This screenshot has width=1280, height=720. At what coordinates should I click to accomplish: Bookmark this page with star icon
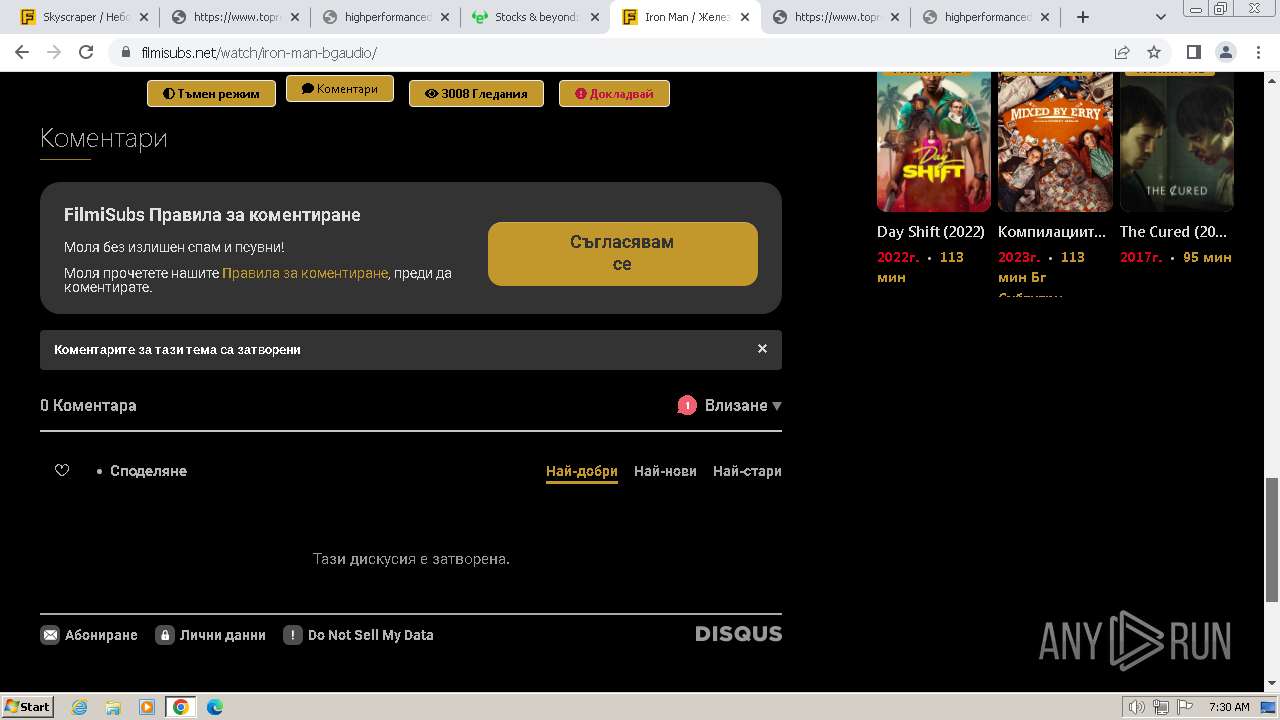(1154, 52)
